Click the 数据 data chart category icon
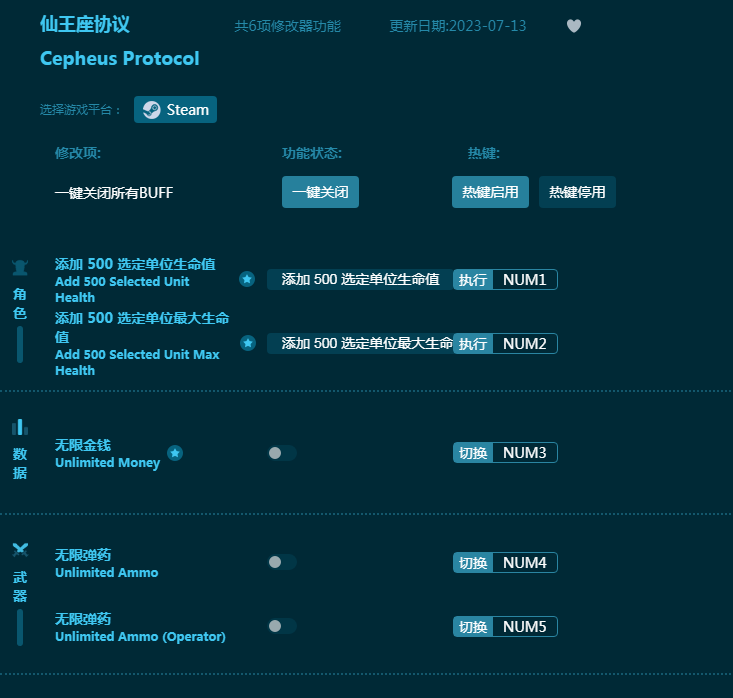This screenshot has height=698, width=733. [20, 427]
